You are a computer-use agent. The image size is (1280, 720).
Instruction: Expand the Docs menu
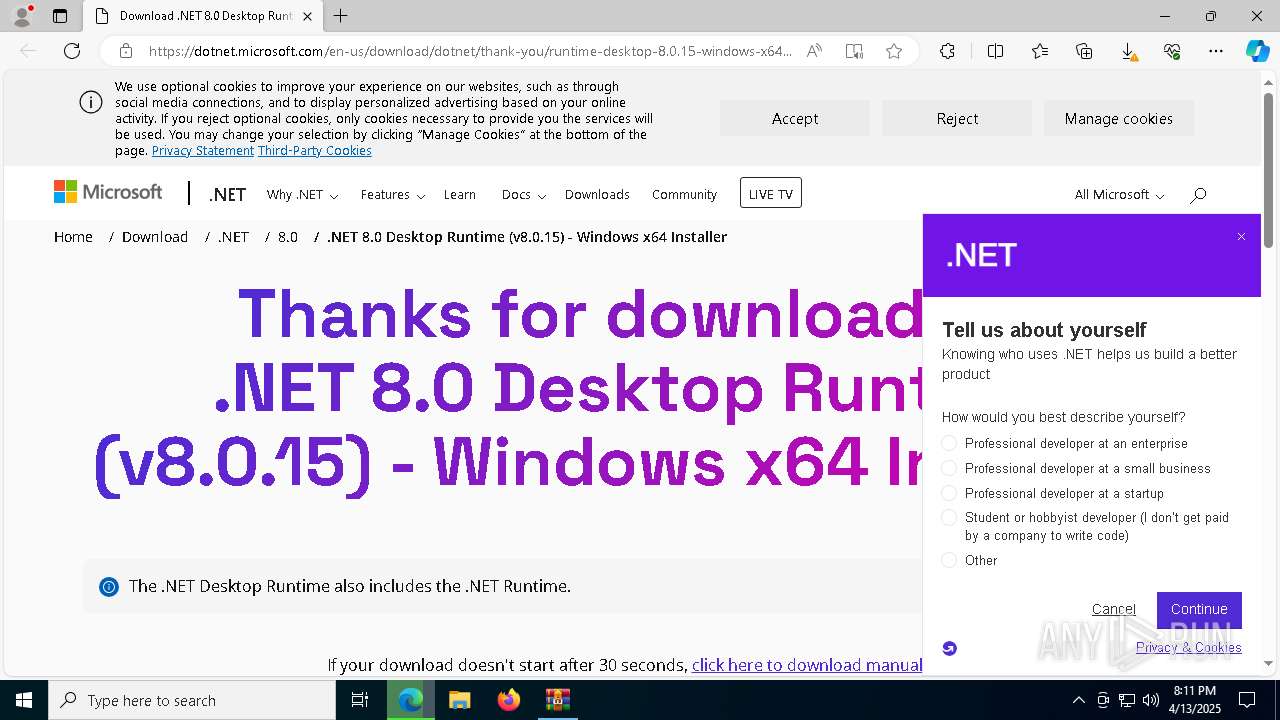(524, 195)
